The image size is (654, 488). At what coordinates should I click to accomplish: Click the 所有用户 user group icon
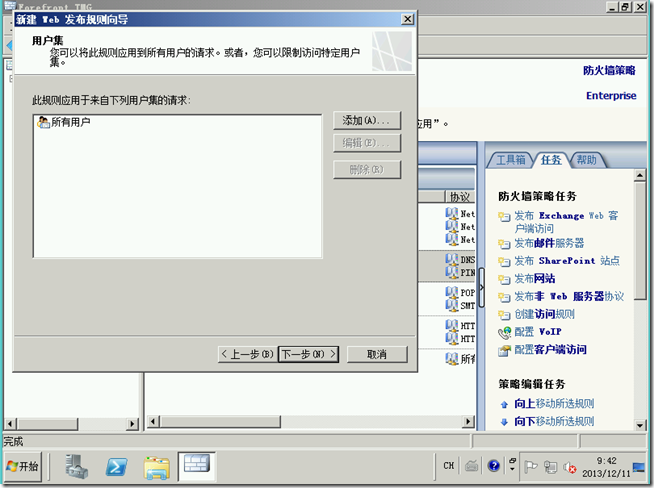[43, 122]
